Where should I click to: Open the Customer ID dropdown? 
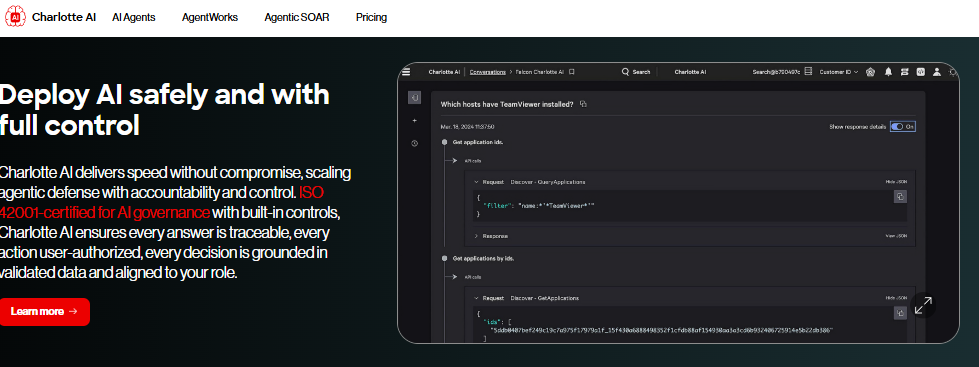[x=839, y=72]
